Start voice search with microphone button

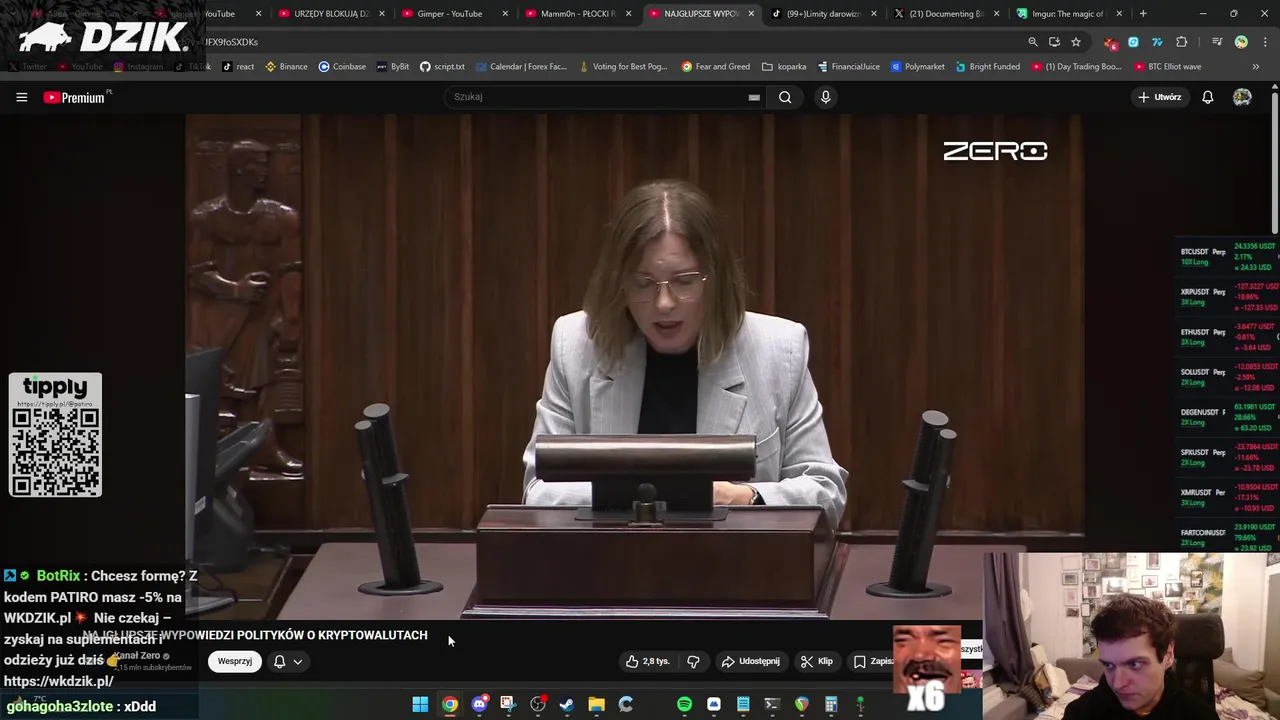point(825,97)
